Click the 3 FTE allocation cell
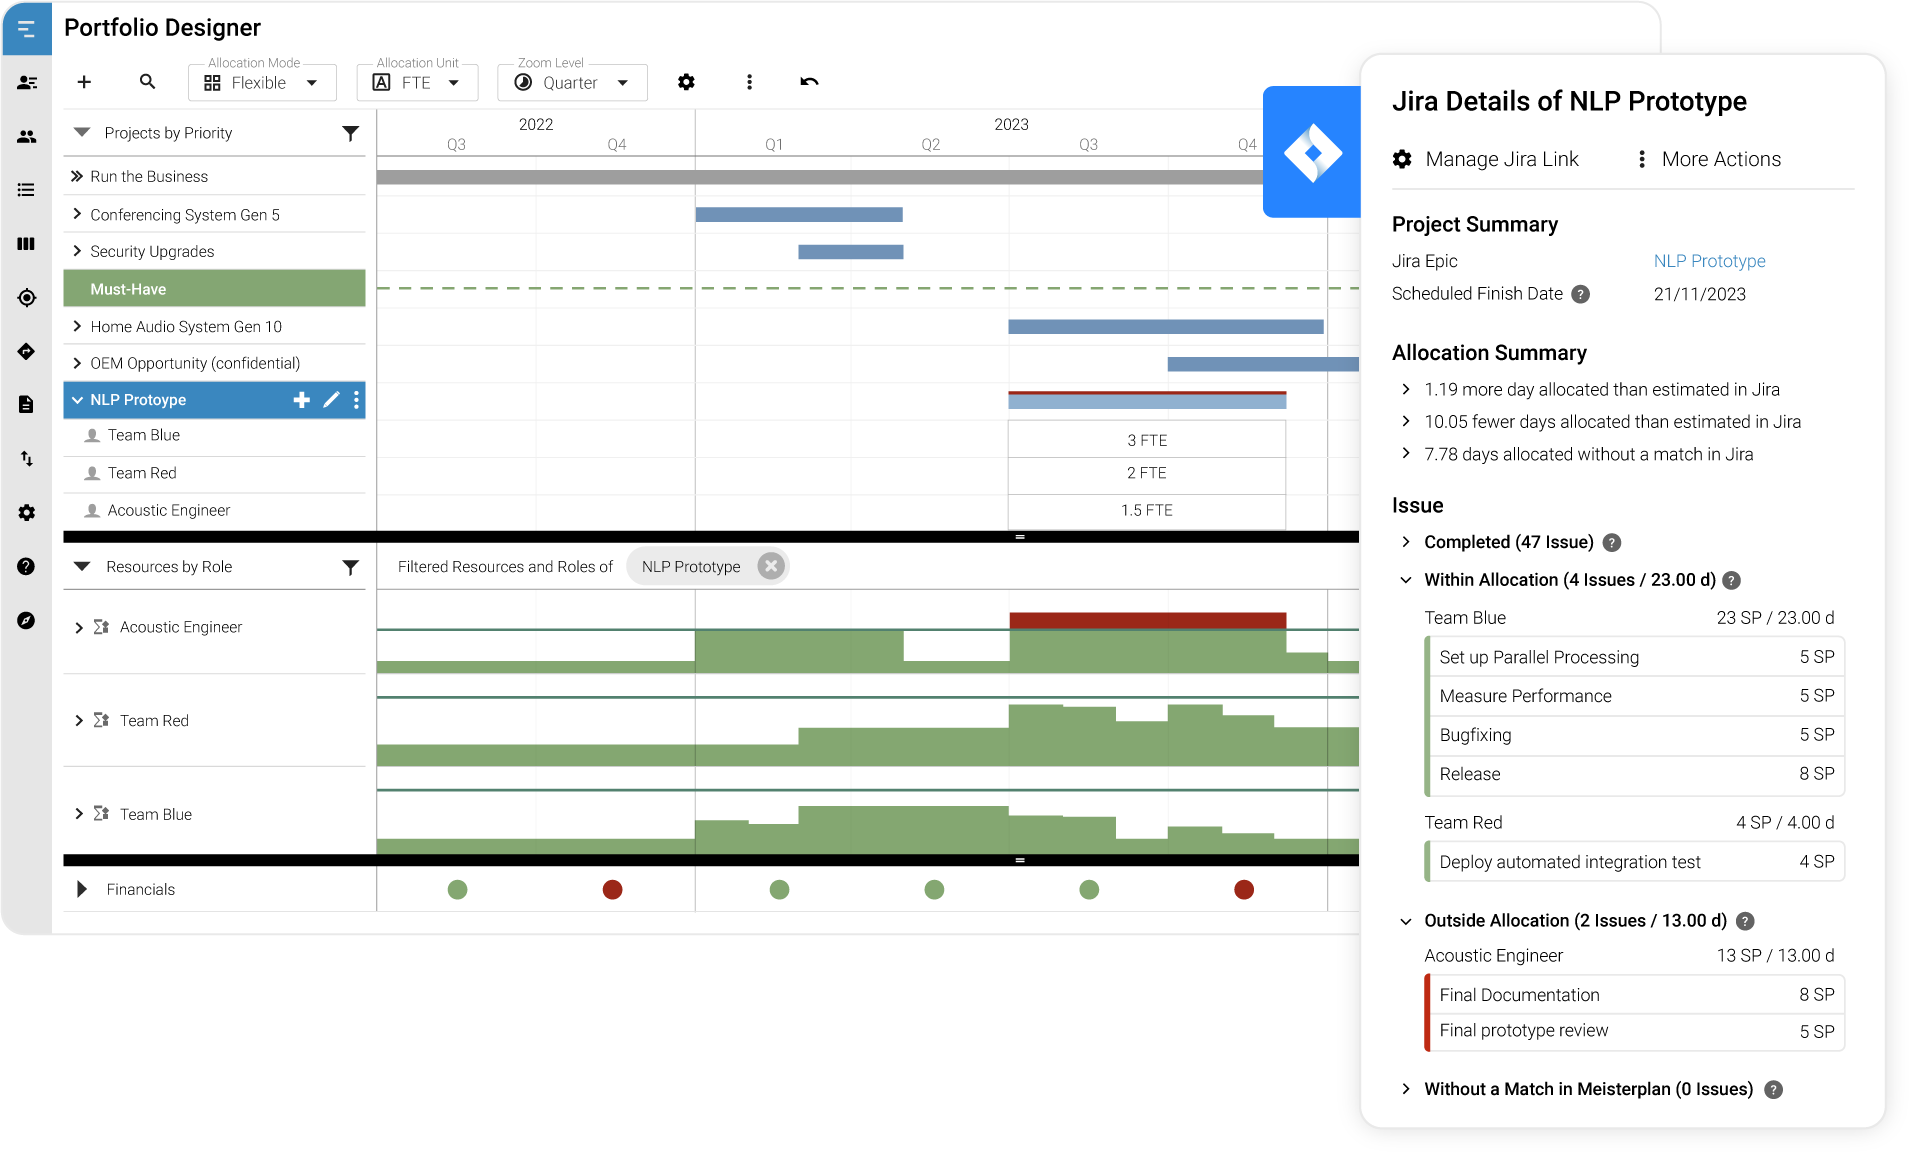Screen dimensions: 1920x1169 (x=1147, y=440)
